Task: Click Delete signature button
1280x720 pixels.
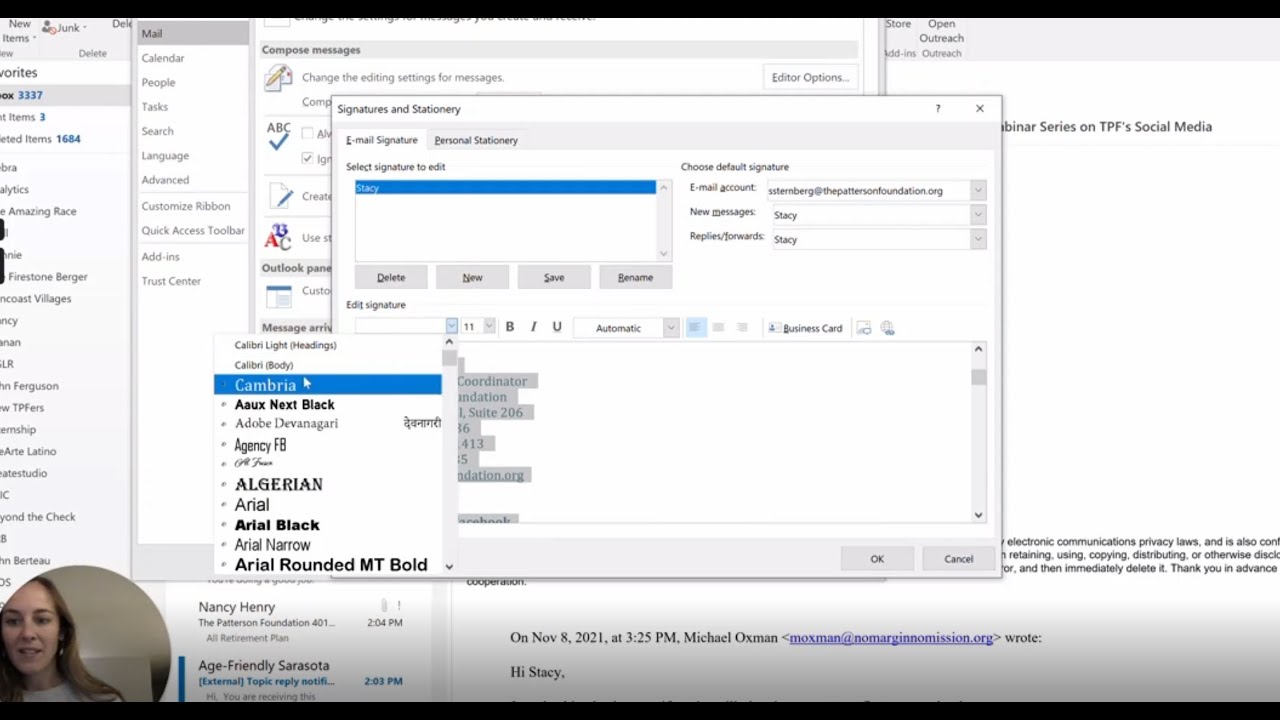Action: point(391,277)
